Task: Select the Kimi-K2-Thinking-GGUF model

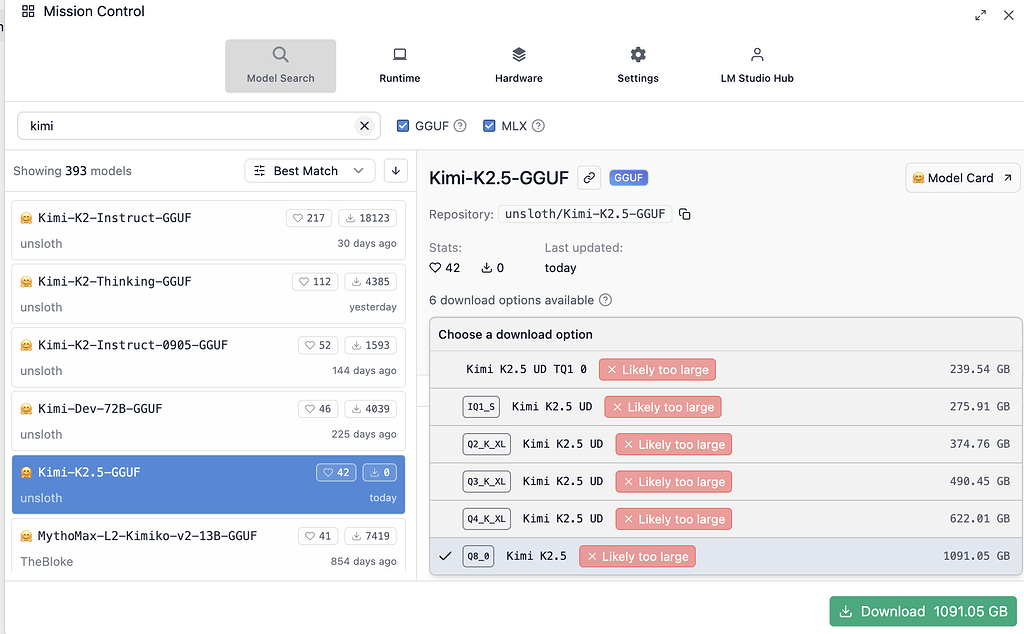Action: (208, 294)
